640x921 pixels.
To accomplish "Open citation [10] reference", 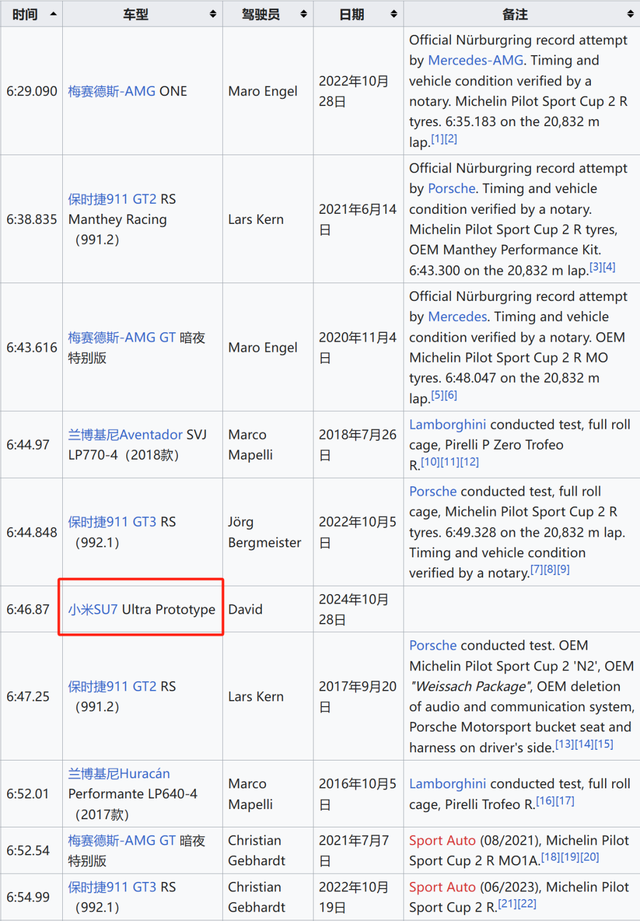I will tap(430, 462).
